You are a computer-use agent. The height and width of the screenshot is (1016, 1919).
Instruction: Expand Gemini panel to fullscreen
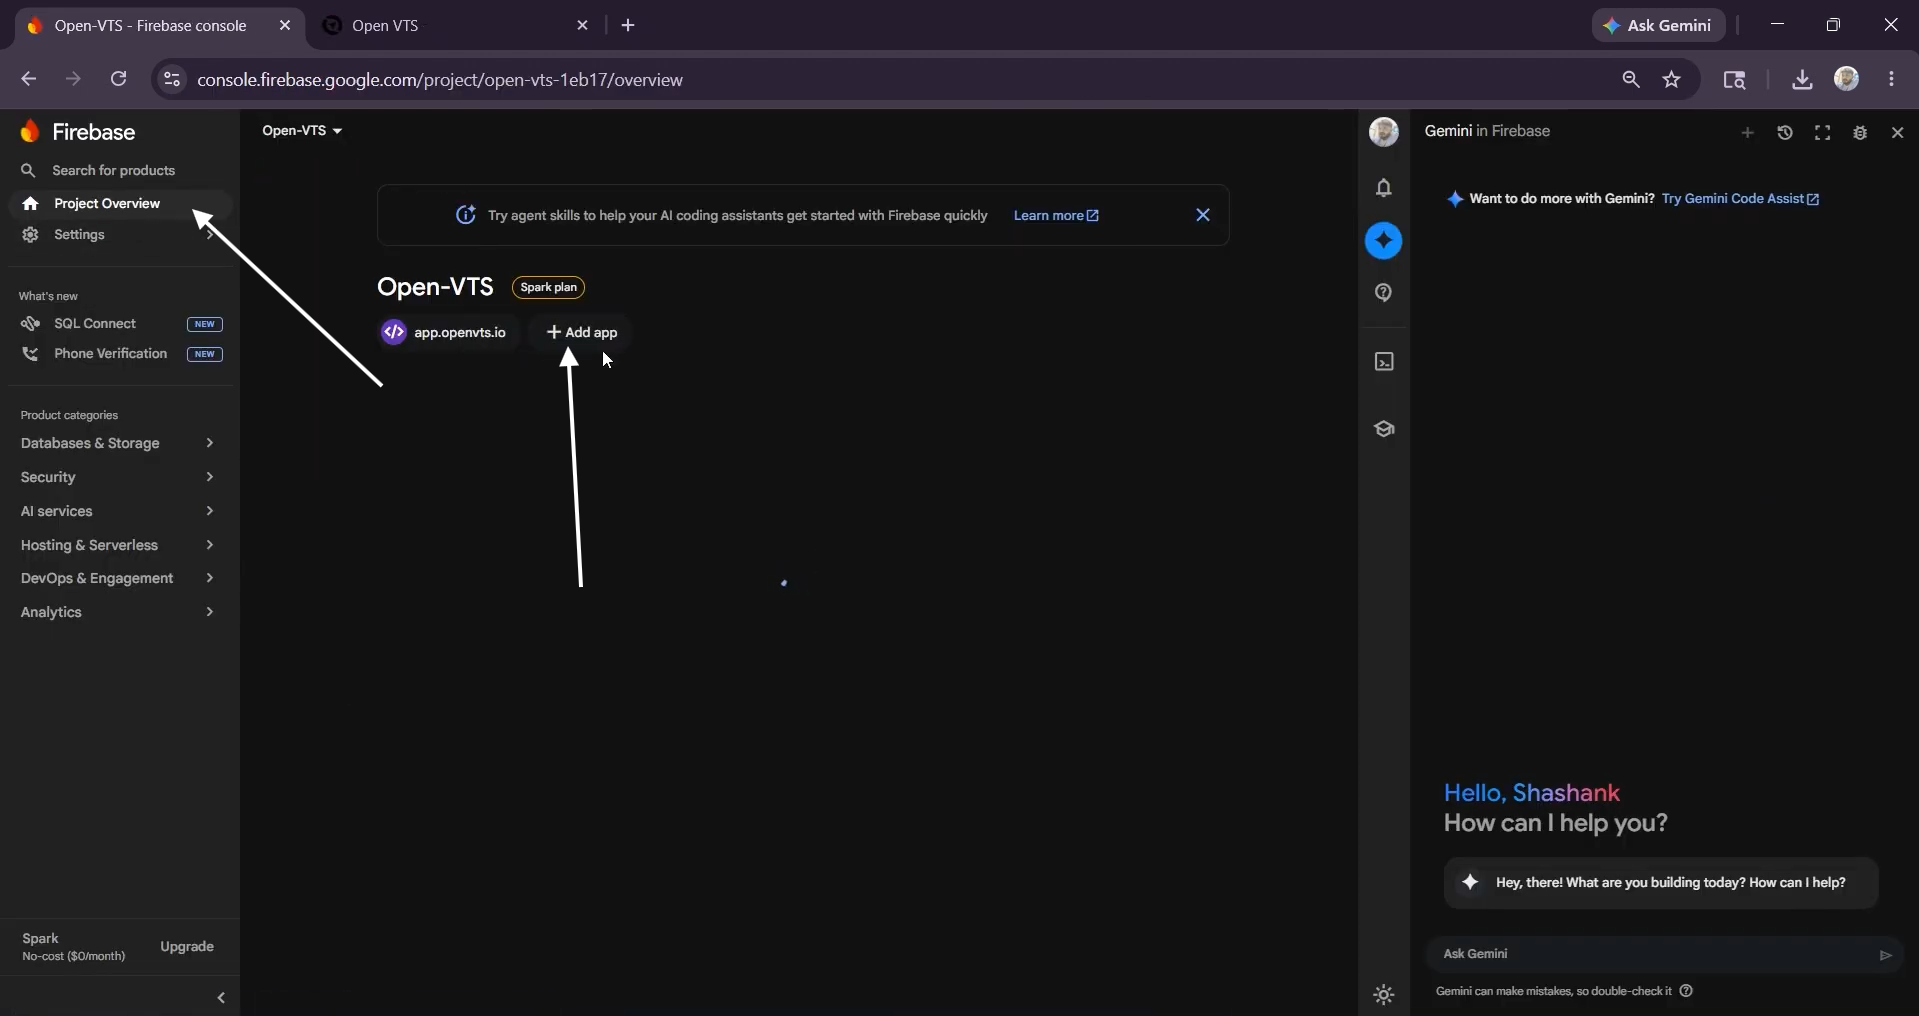tap(1823, 133)
